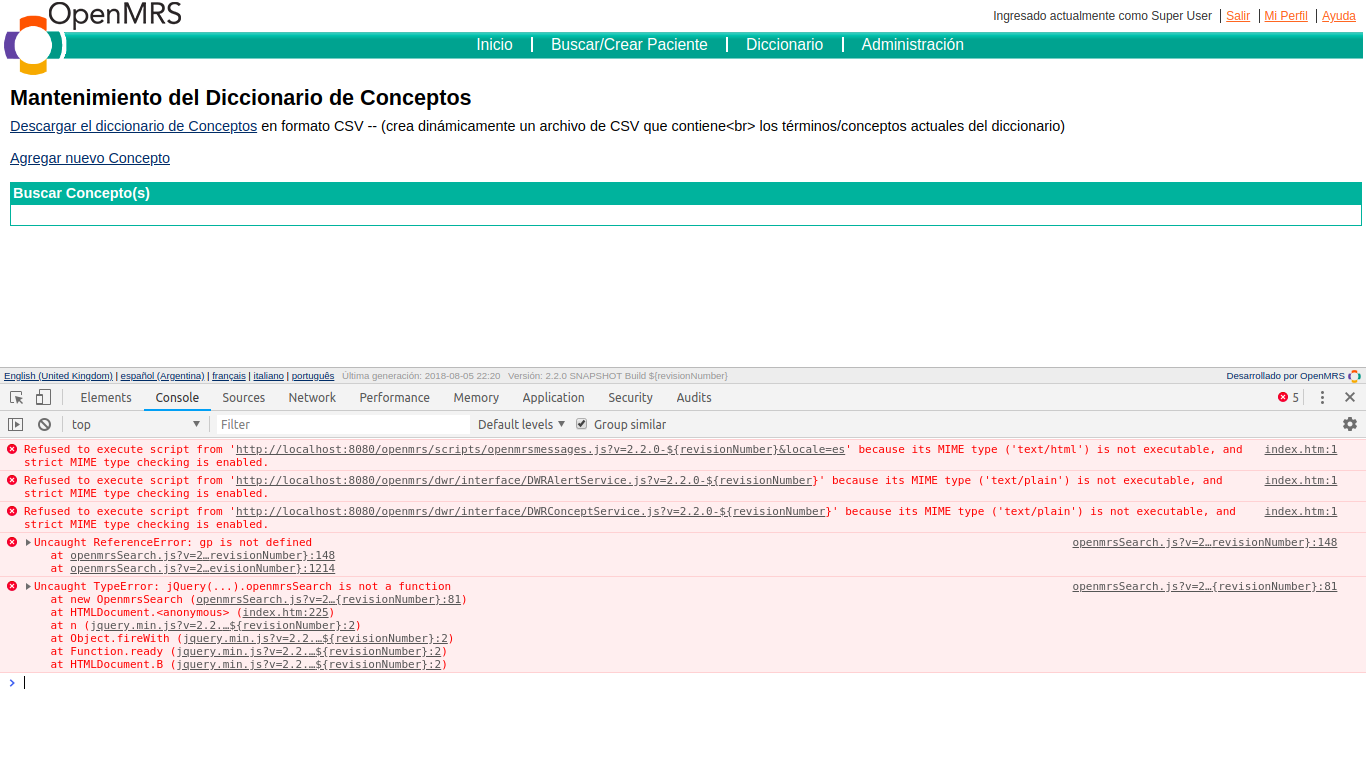Switch language to français
This screenshot has width=1366, height=768.
tap(229, 376)
